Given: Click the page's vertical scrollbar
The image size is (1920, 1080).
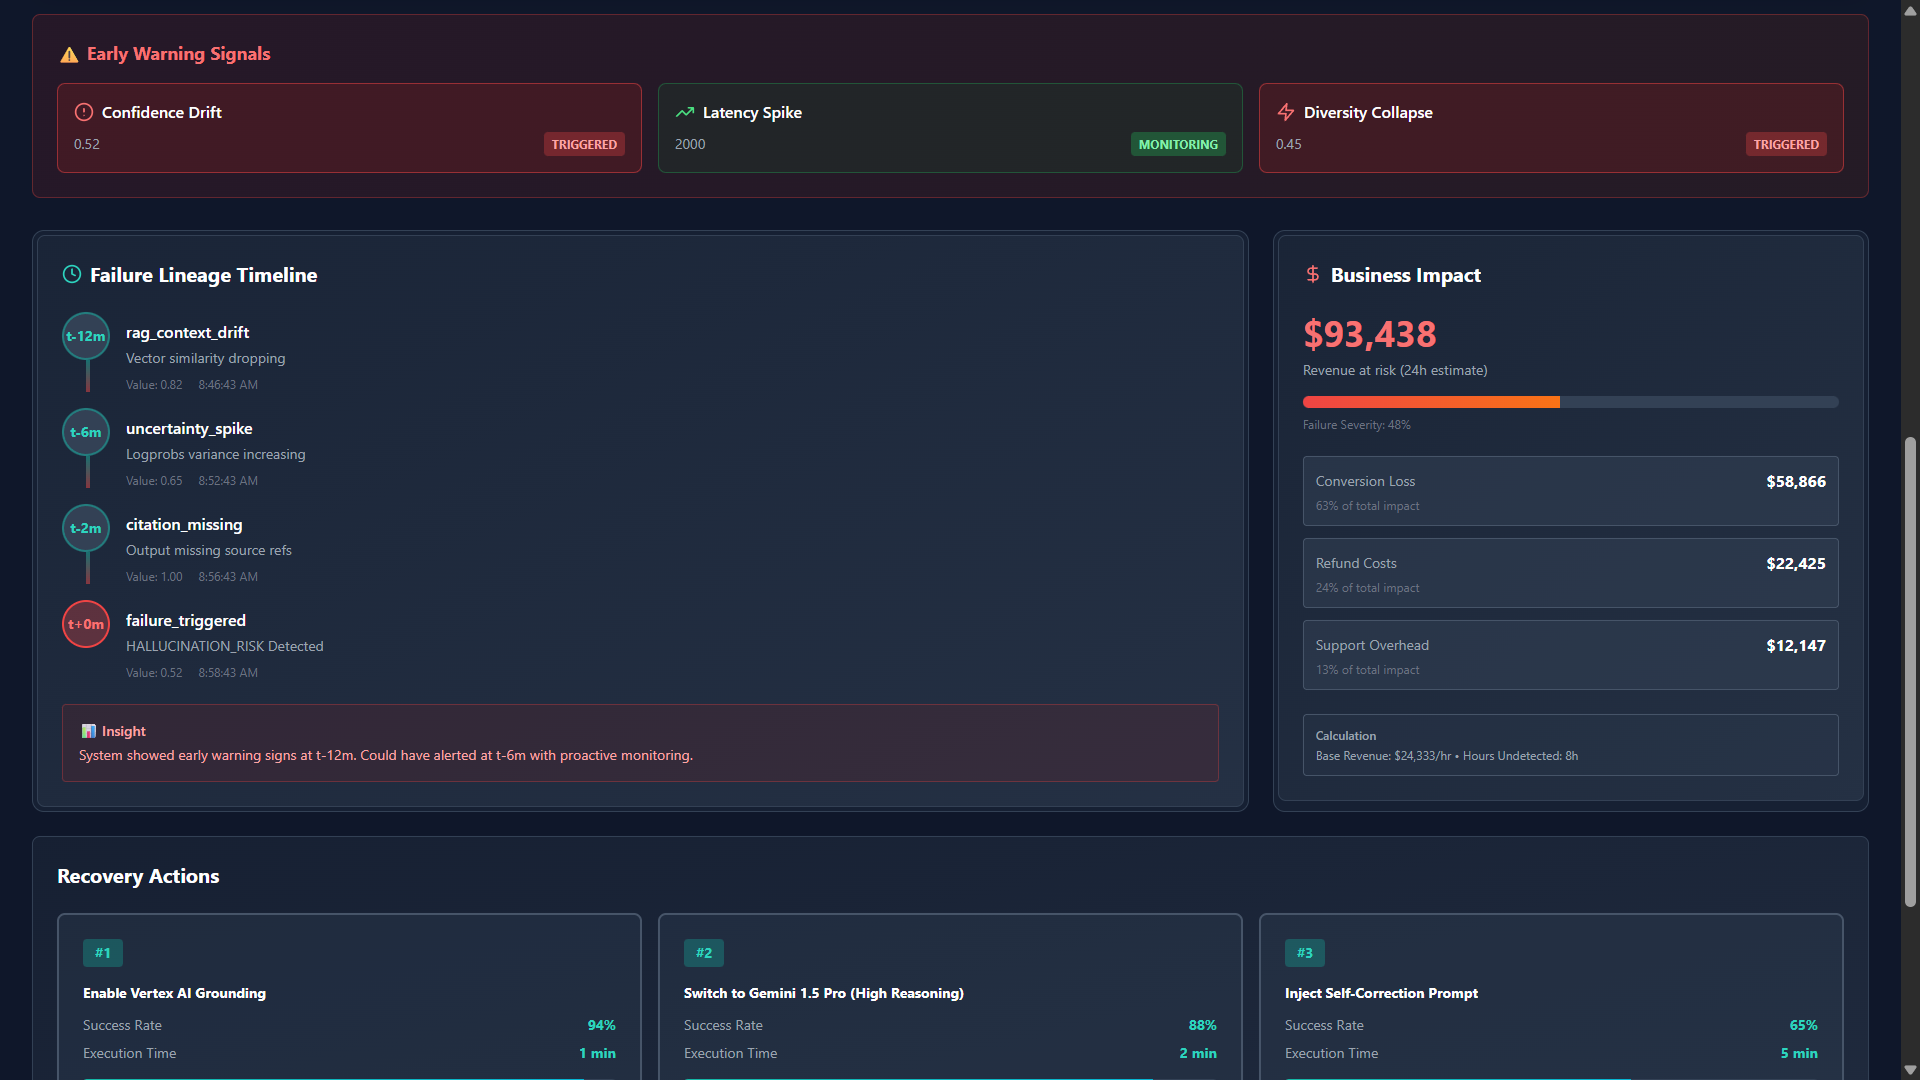Looking at the screenshot, I should pyautogui.click(x=1910, y=670).
